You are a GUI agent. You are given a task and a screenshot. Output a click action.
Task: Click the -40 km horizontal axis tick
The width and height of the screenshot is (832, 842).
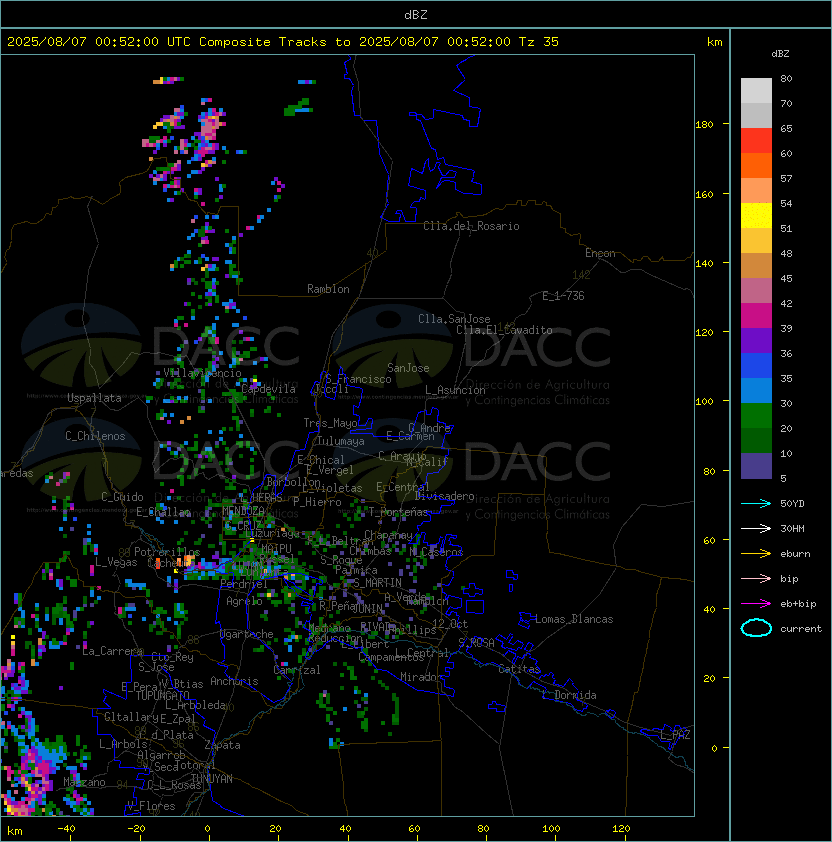click(x=66, y=829)
